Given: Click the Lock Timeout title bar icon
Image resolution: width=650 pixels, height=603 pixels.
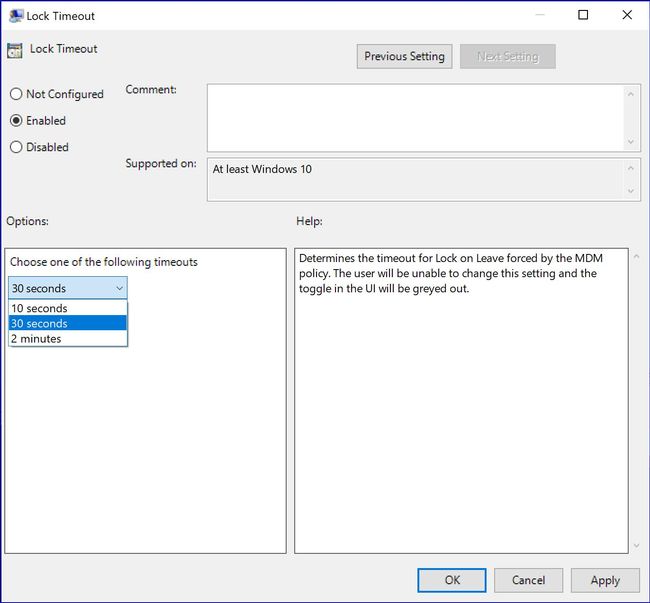Looking at the screenshot, I should [x=16, y=16].
